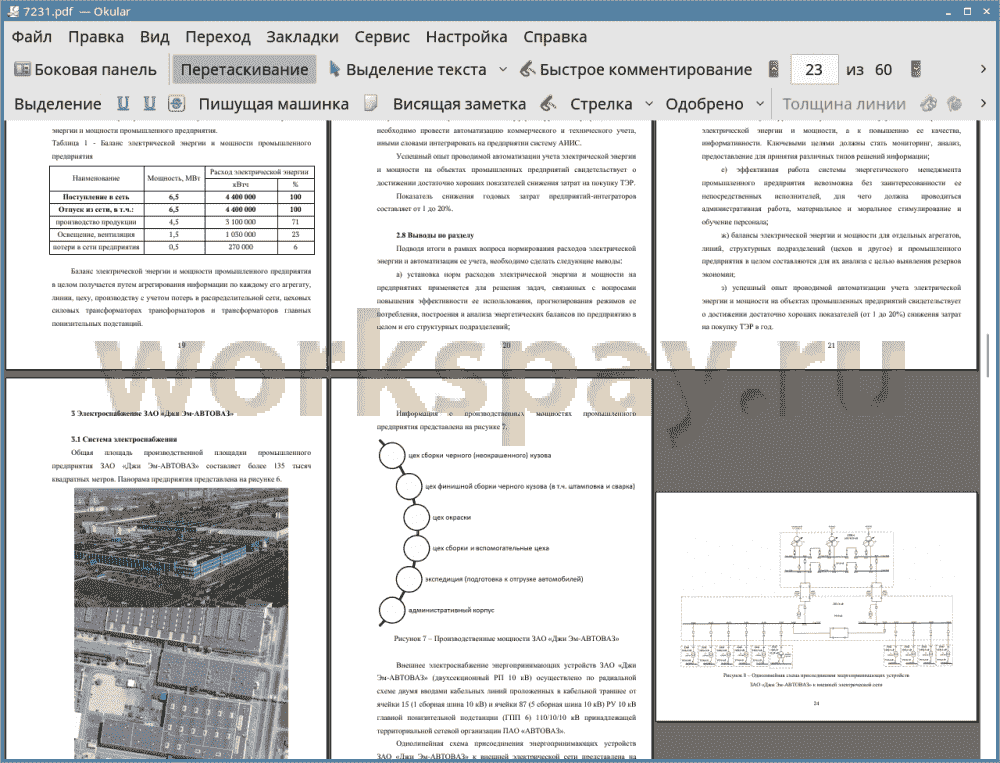Toggle the Боковая панель sidebar
Screen dimensions: 1000x763
[85, 70]
